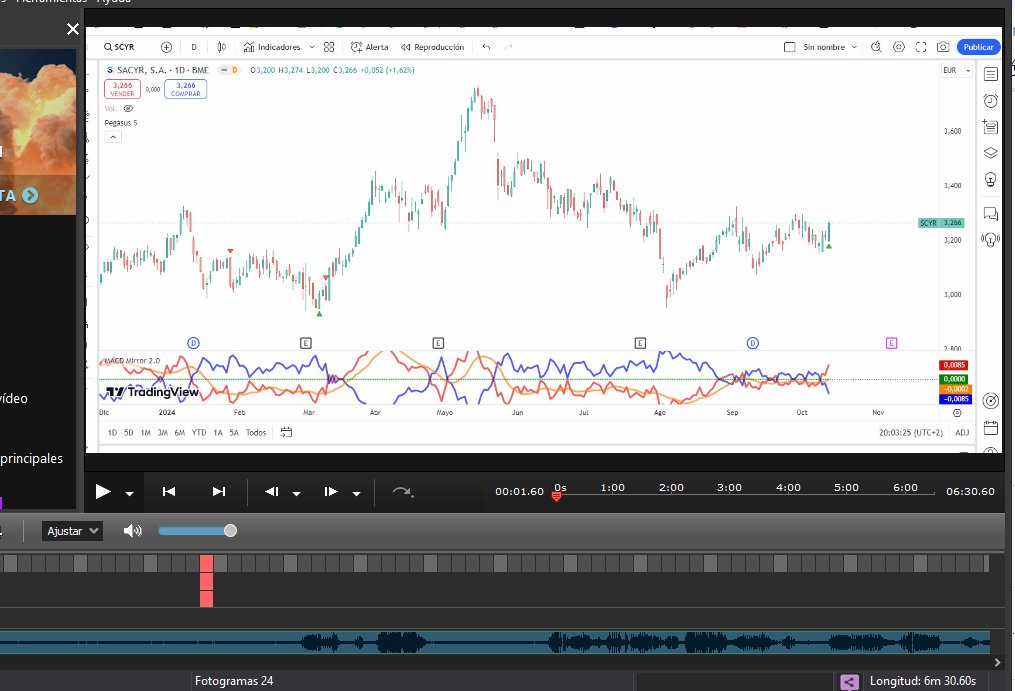
Task: Open the Indicadores menu
Action: (272, 47)
